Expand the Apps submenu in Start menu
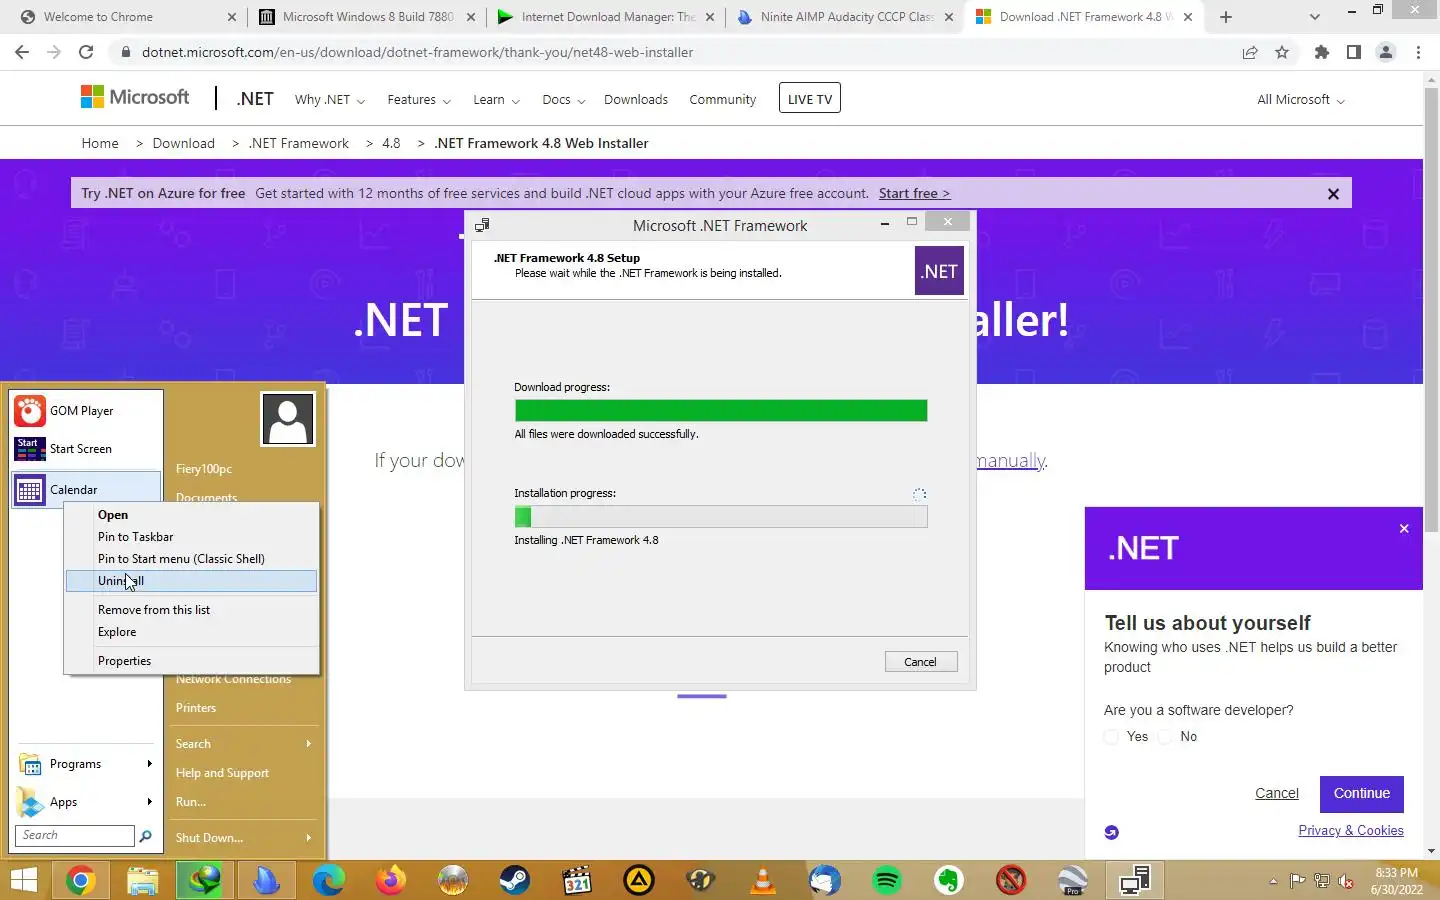Viewport: 1440px width, 900px height. pos(149,802)
